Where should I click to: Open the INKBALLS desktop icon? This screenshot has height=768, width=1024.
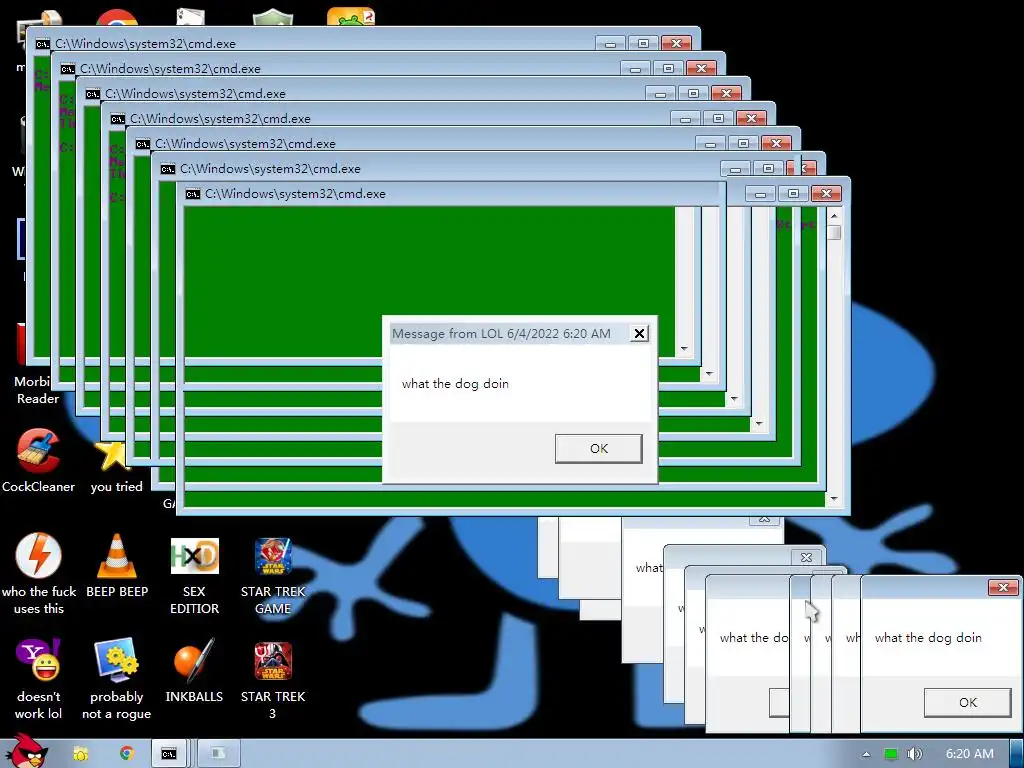click(194, 671)
